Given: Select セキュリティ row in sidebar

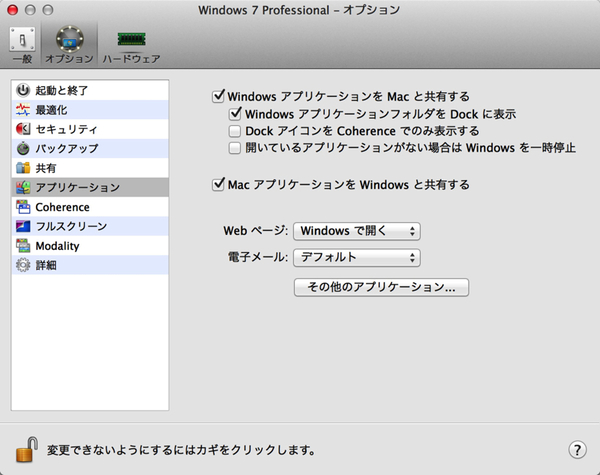Looking at the screenshot, I should 90,129.
